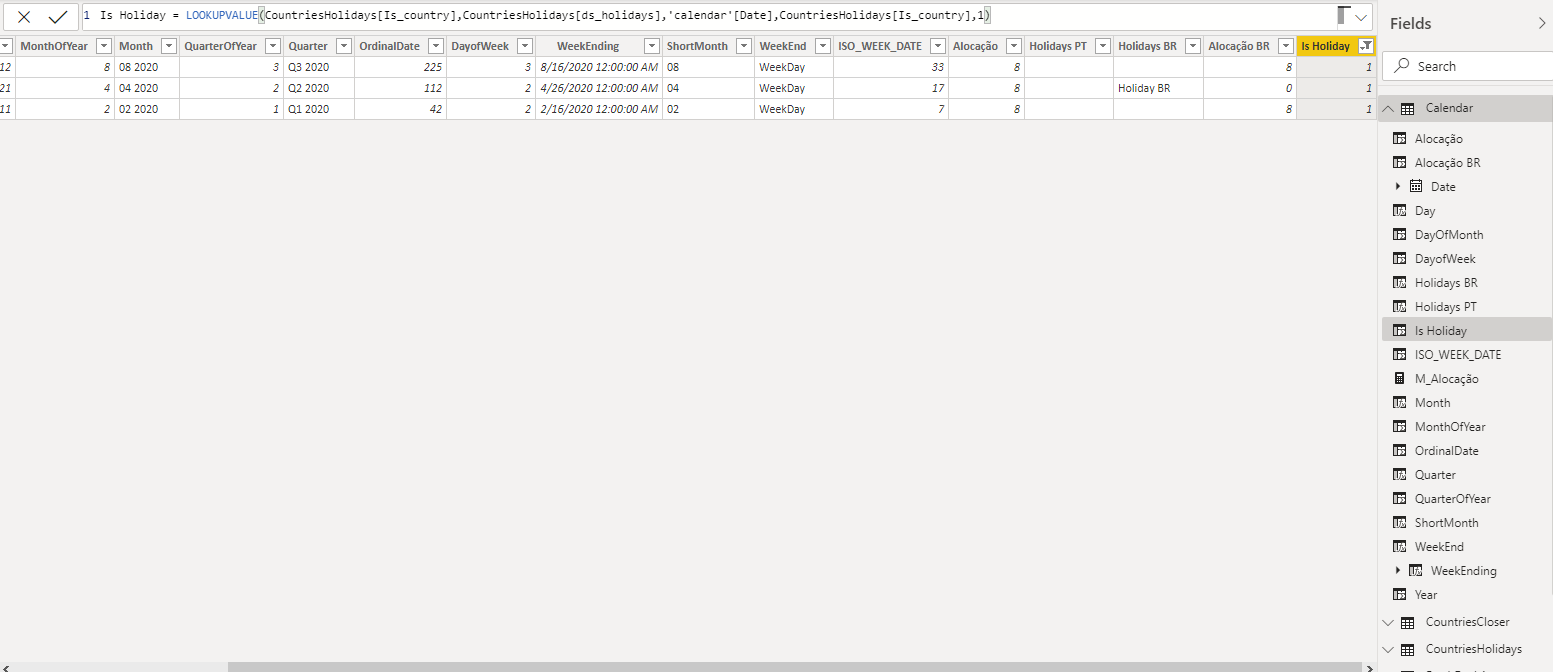Screen dimensions: 1553x672
Task: Expand the CountriesCloser table
Action: (1388, 622)
